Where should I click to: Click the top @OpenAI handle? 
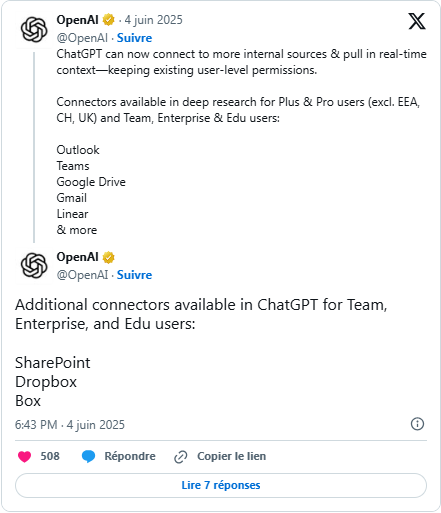pyautogui.click(x=82, y=38)
